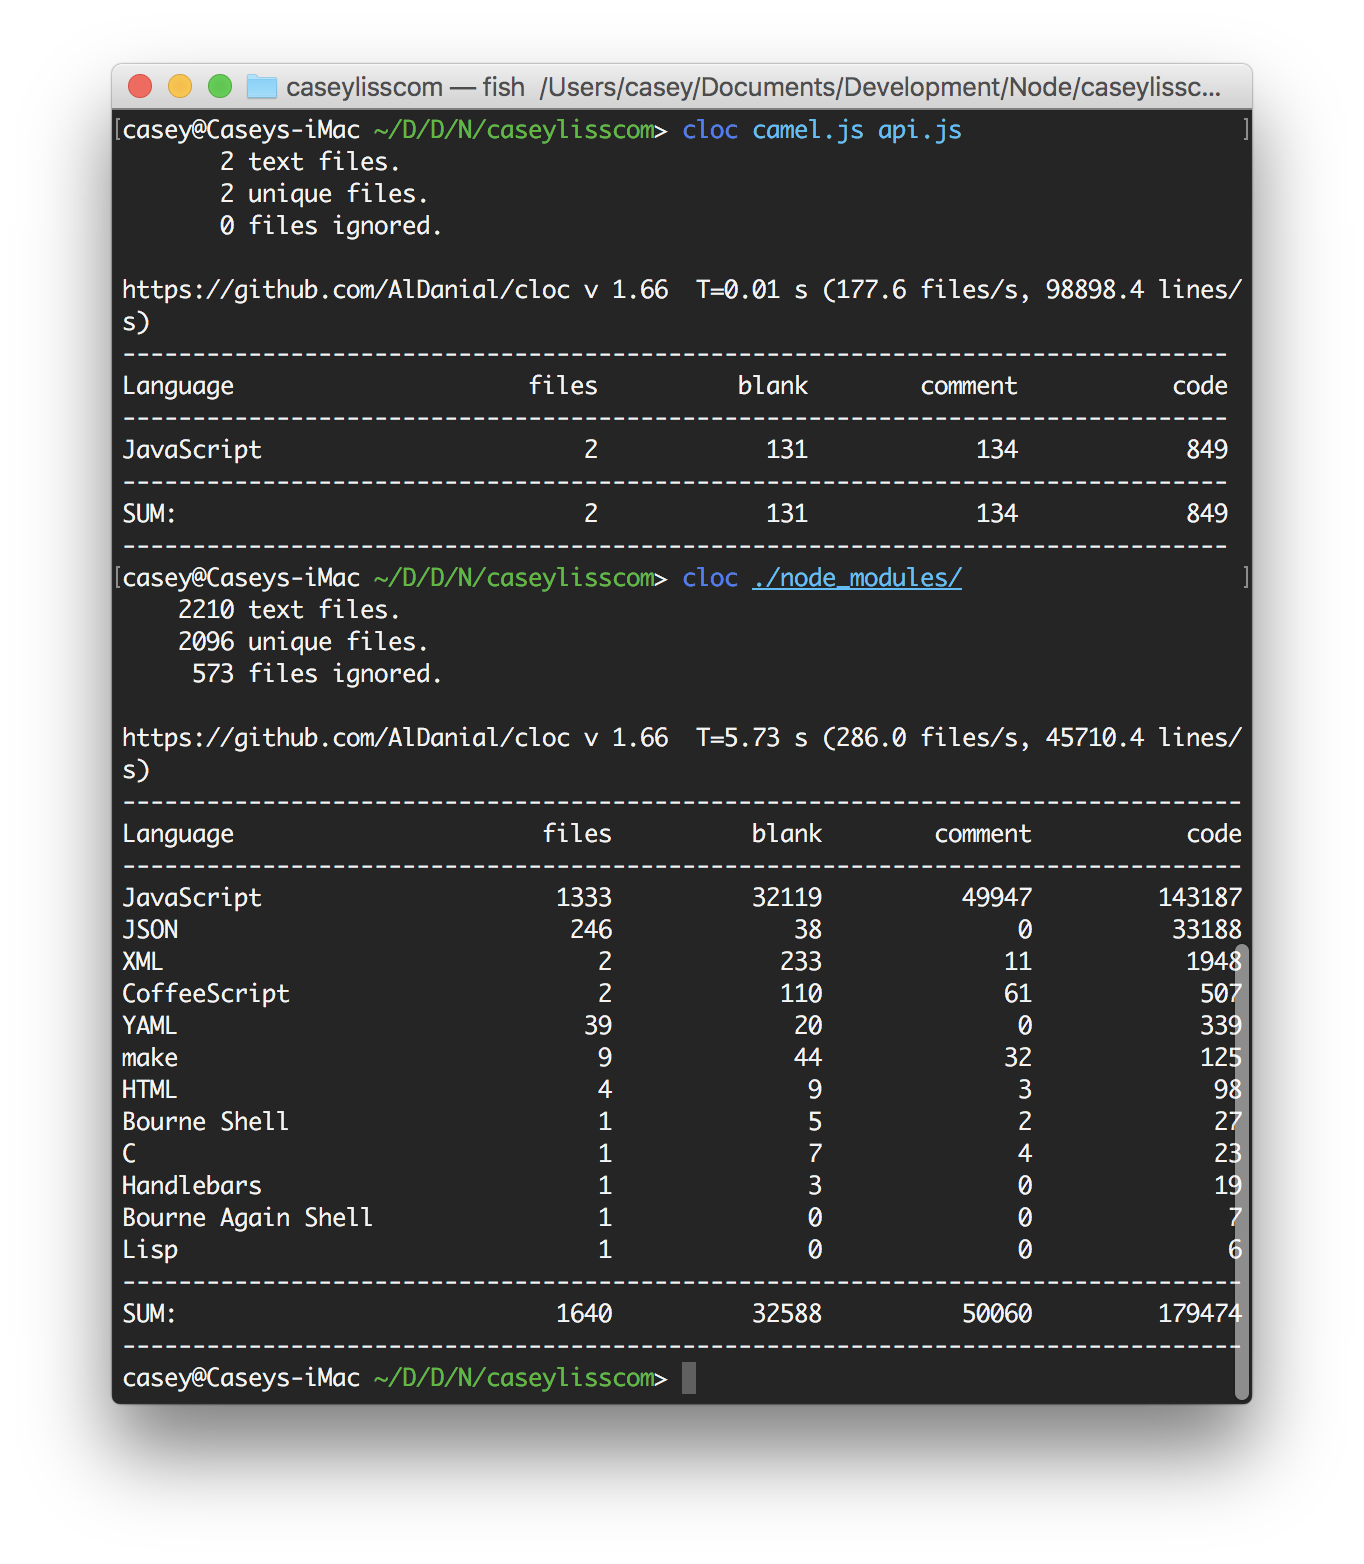Click the 'make' row label
The width and height of the screenshot is (1364, 1564).
click(150, 1058)
